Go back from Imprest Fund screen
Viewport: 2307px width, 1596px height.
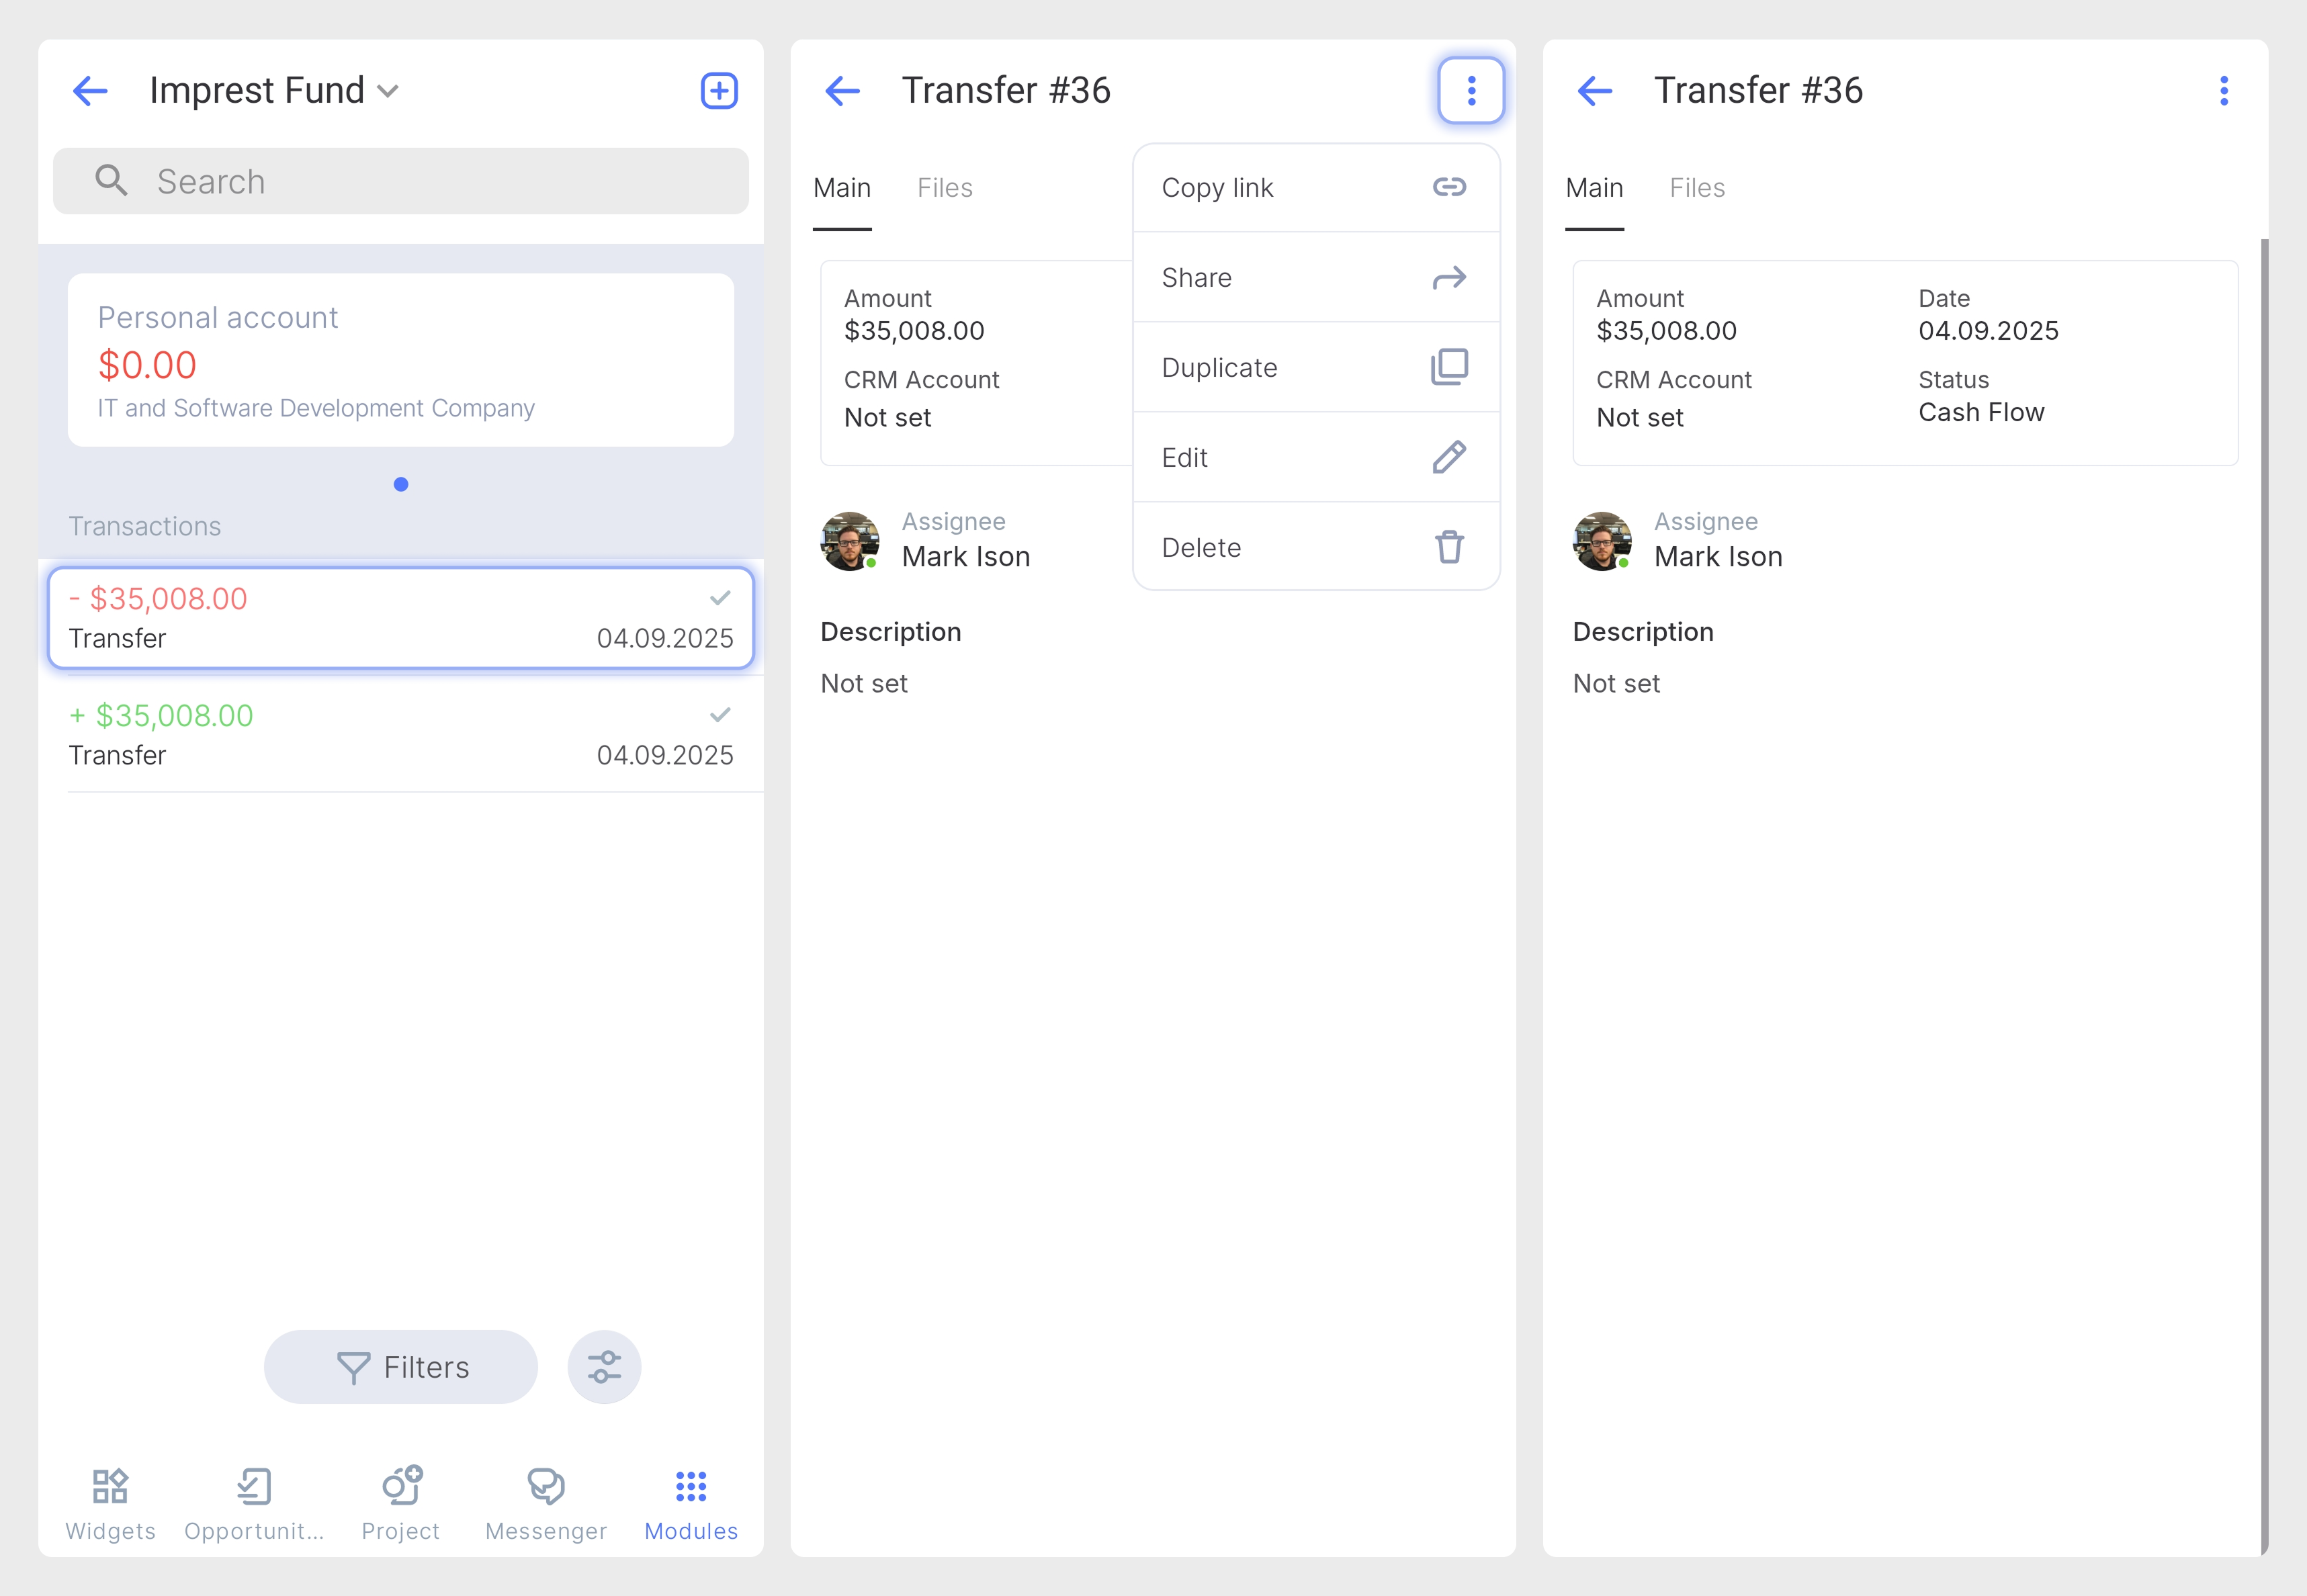pyautogui.click(x=90, y=91)
